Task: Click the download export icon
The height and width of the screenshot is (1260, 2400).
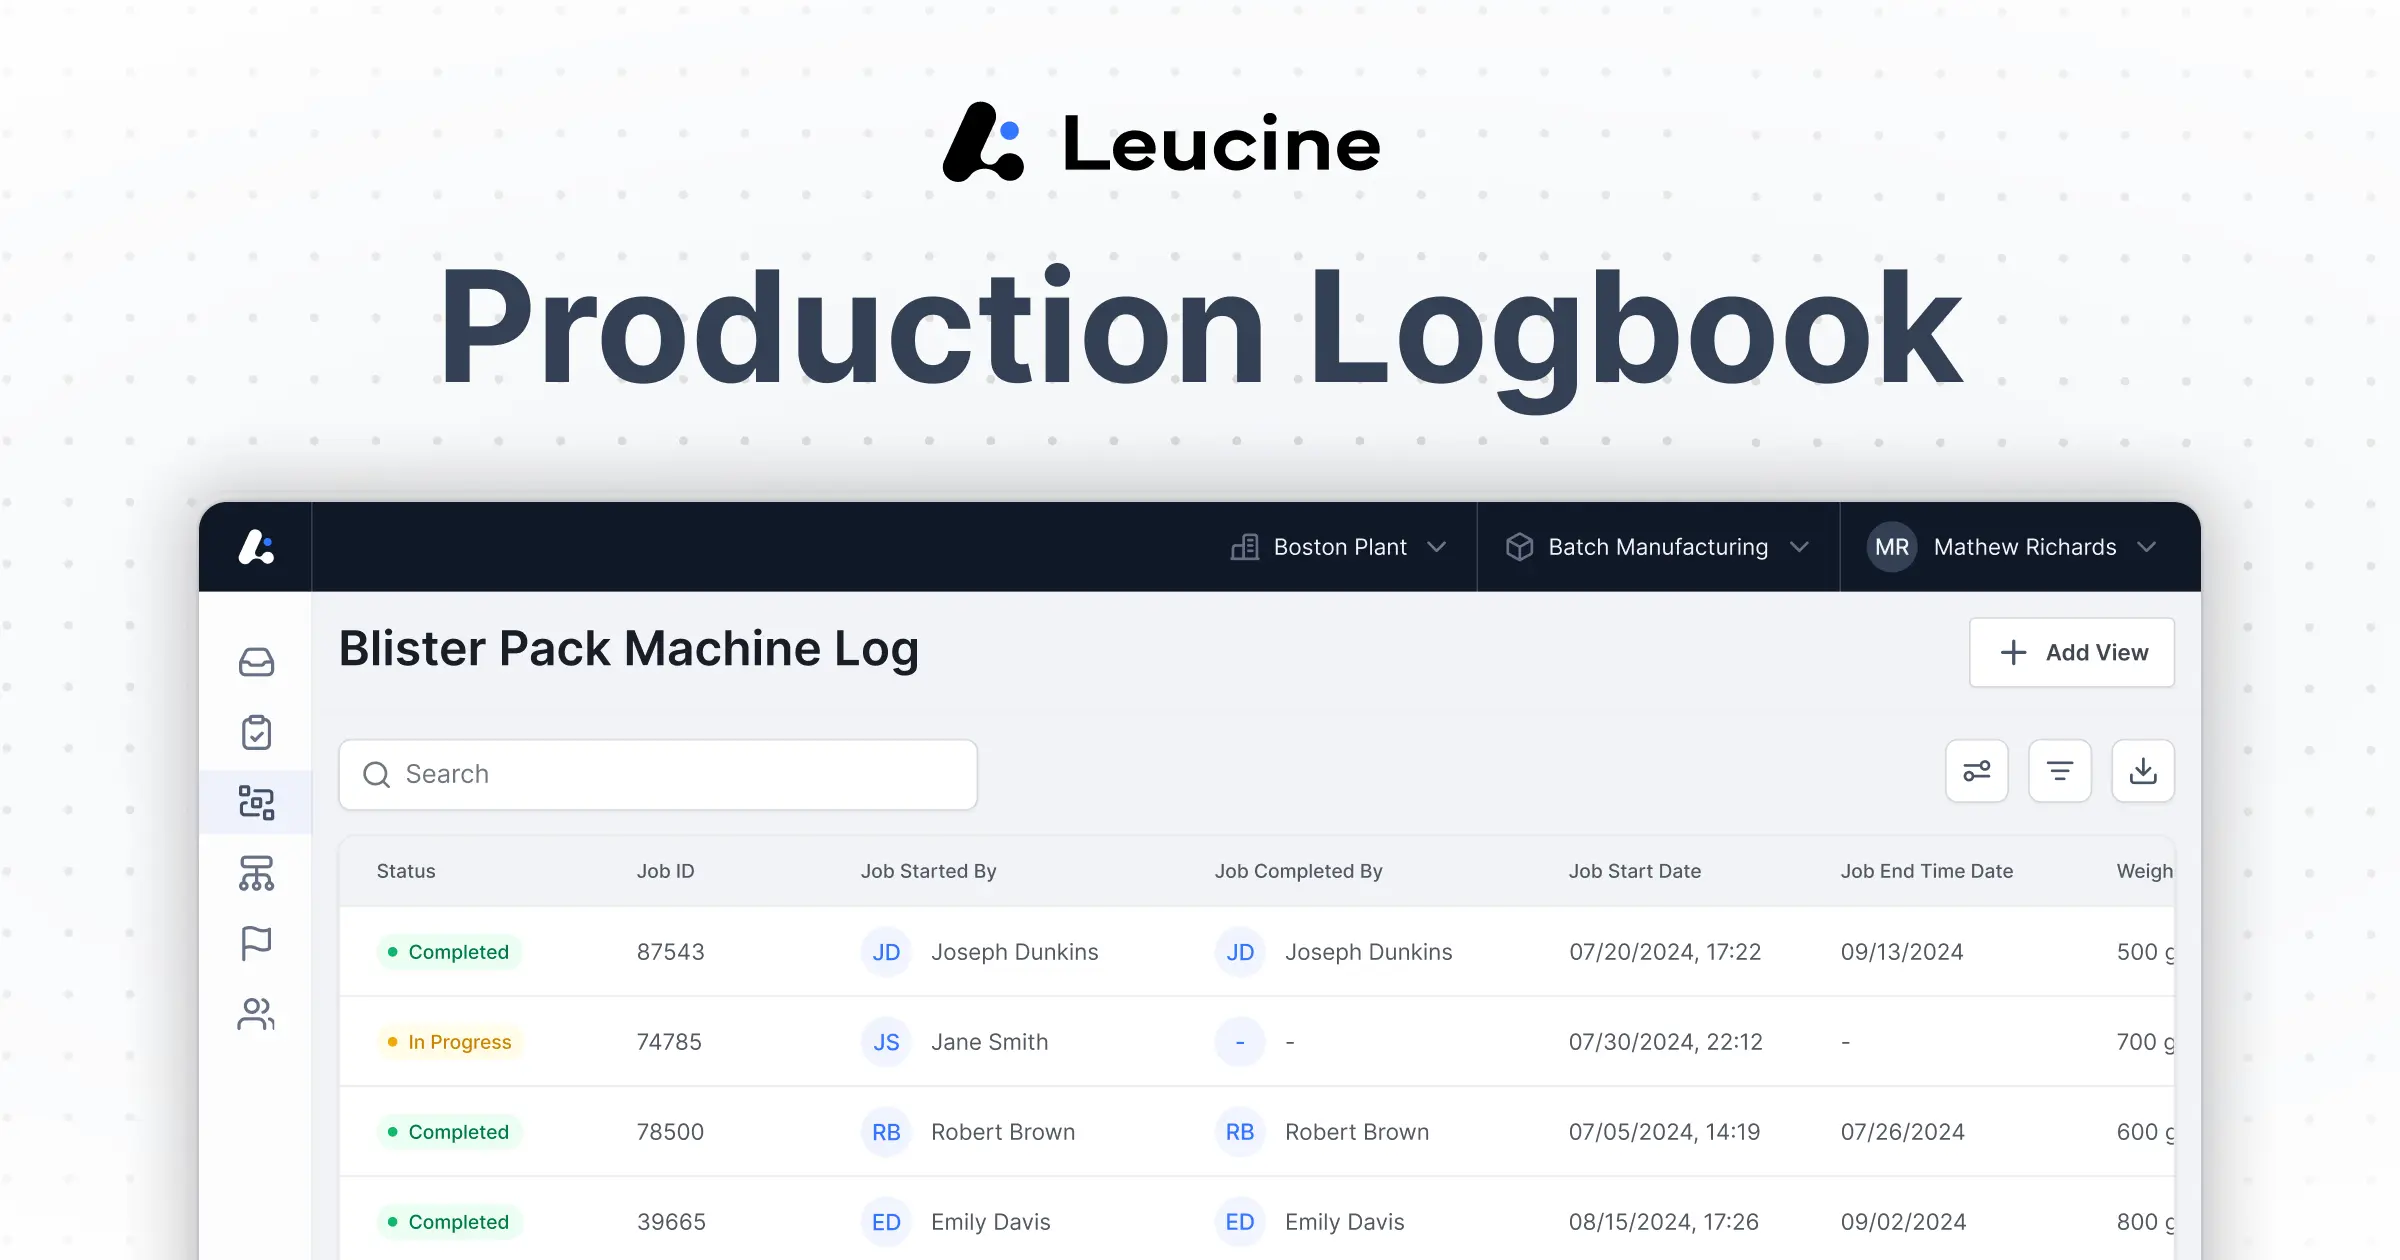Action: pyautogui.click(x=2142, y=771)
